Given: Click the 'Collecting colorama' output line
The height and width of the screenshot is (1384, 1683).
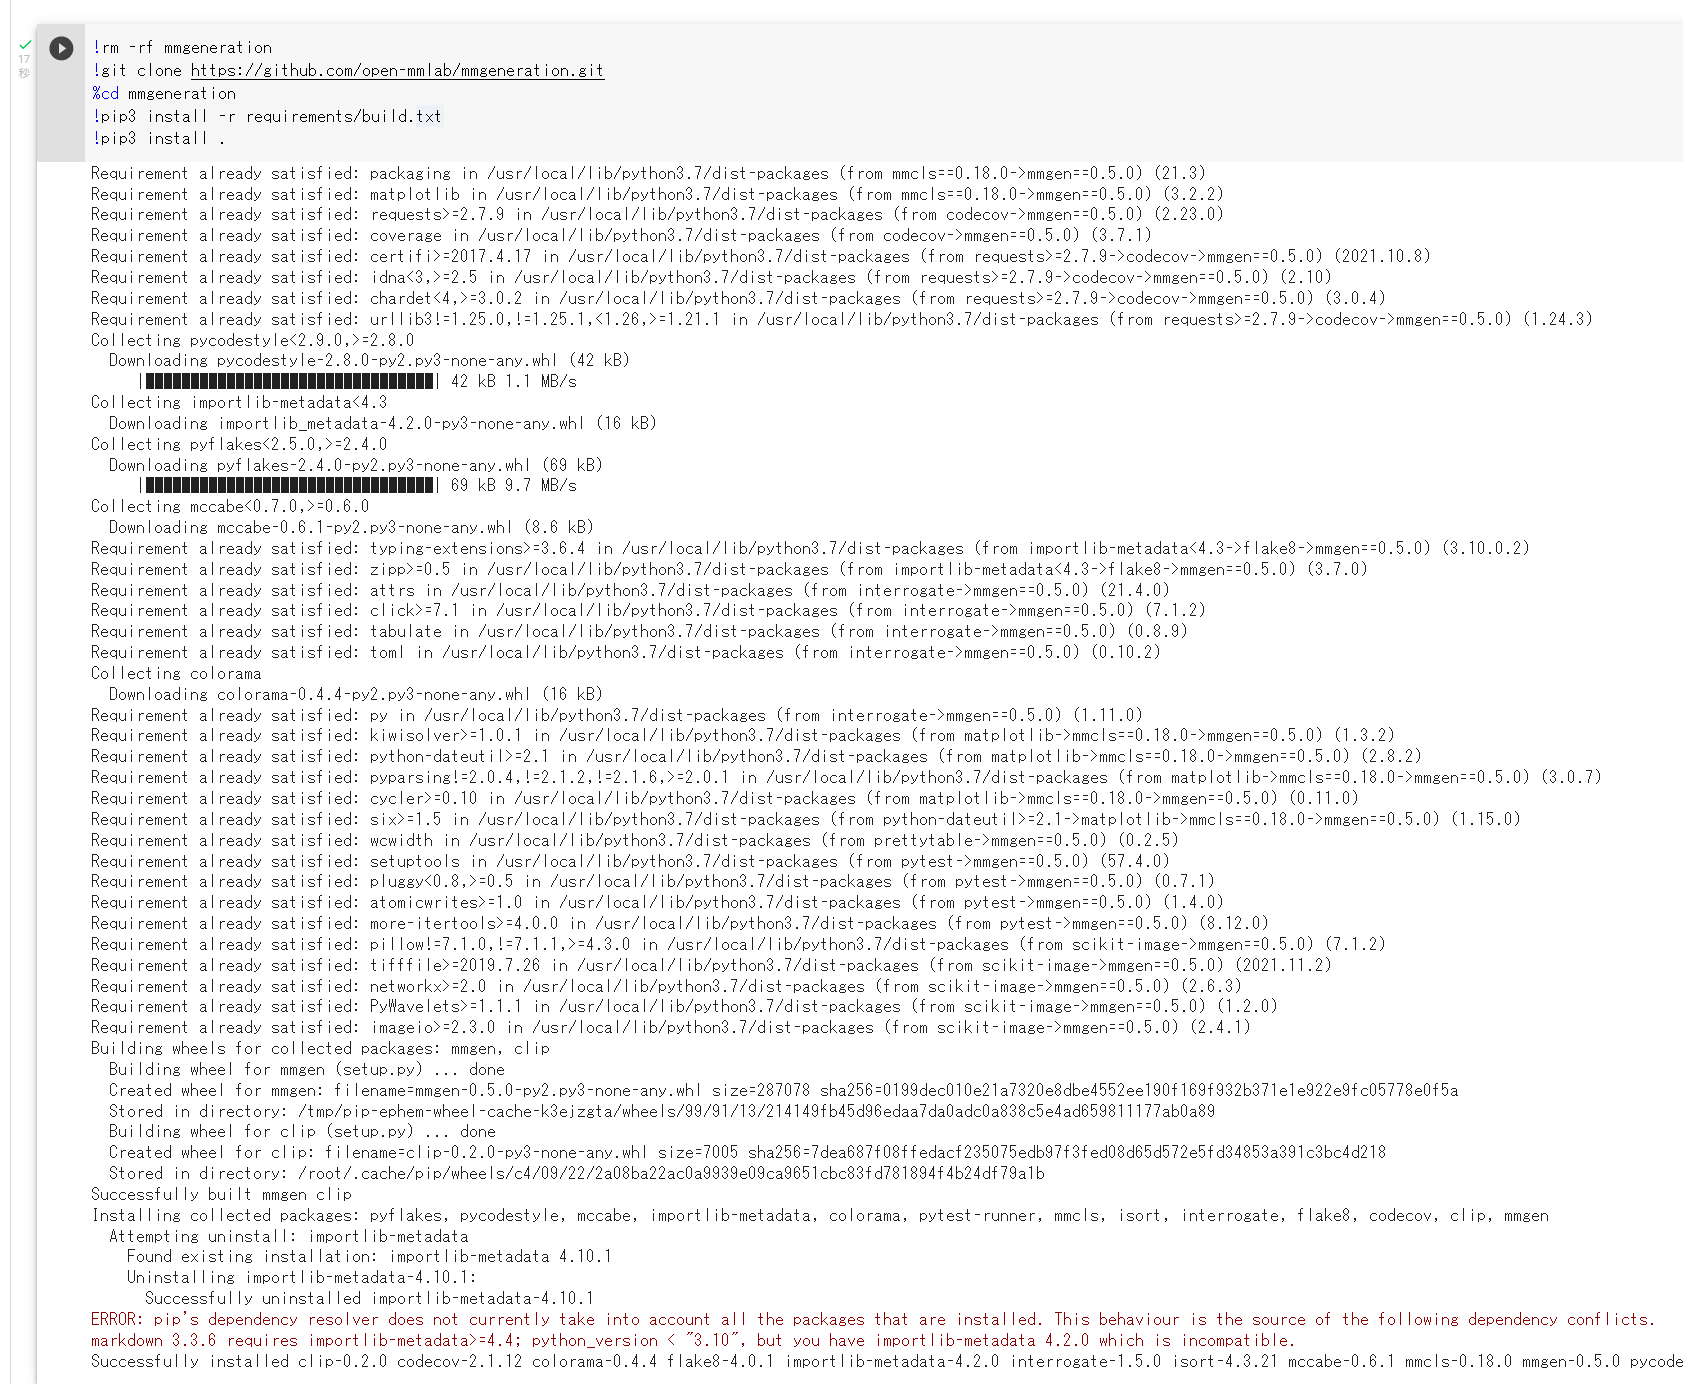Looking at the screenshot, I should click(x=176, y=673).
